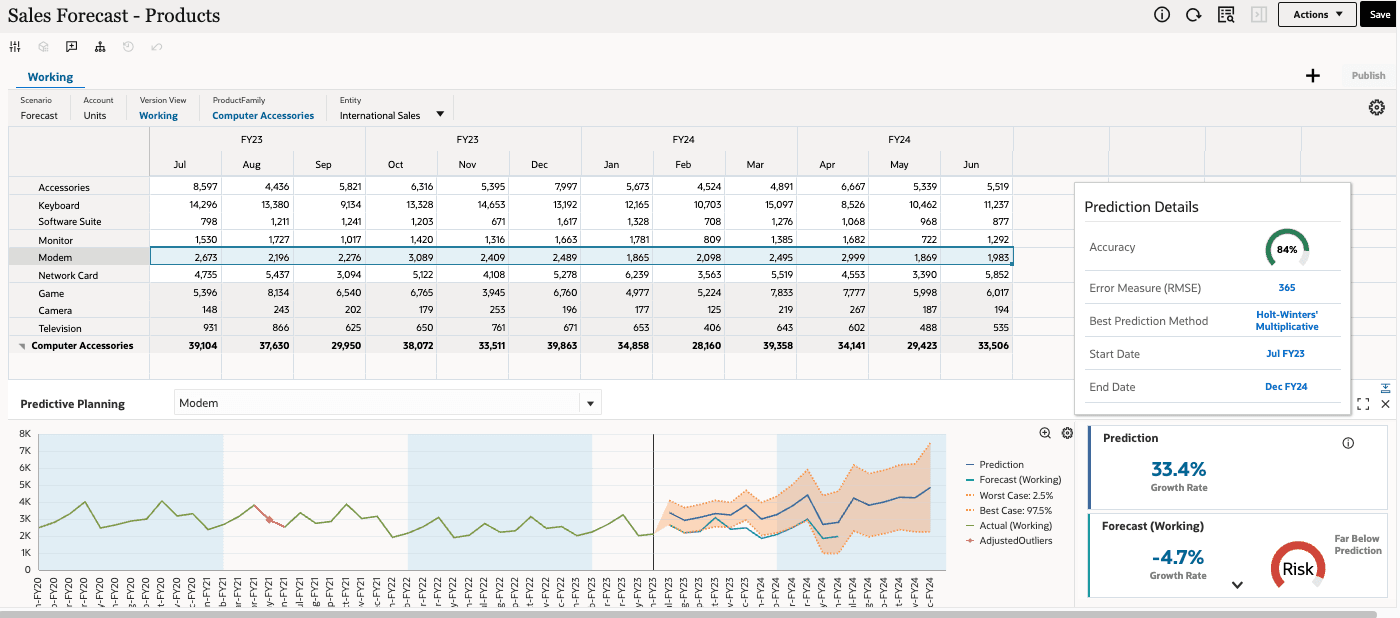Click the information icon in the top bar
The image size is (1400, 618).
(1160, 14)
